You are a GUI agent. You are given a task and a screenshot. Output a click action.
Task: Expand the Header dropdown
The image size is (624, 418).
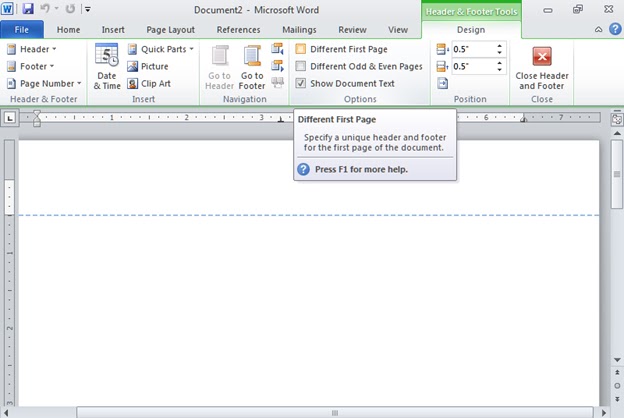32,49
